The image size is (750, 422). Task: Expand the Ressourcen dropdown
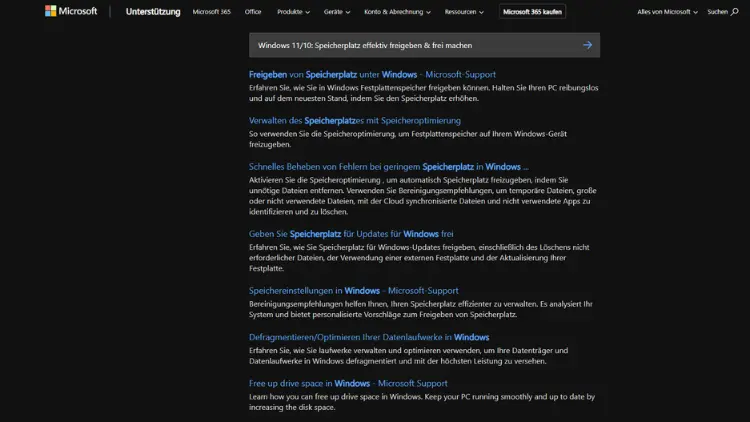pyautogui.click(x=464, y=11)
